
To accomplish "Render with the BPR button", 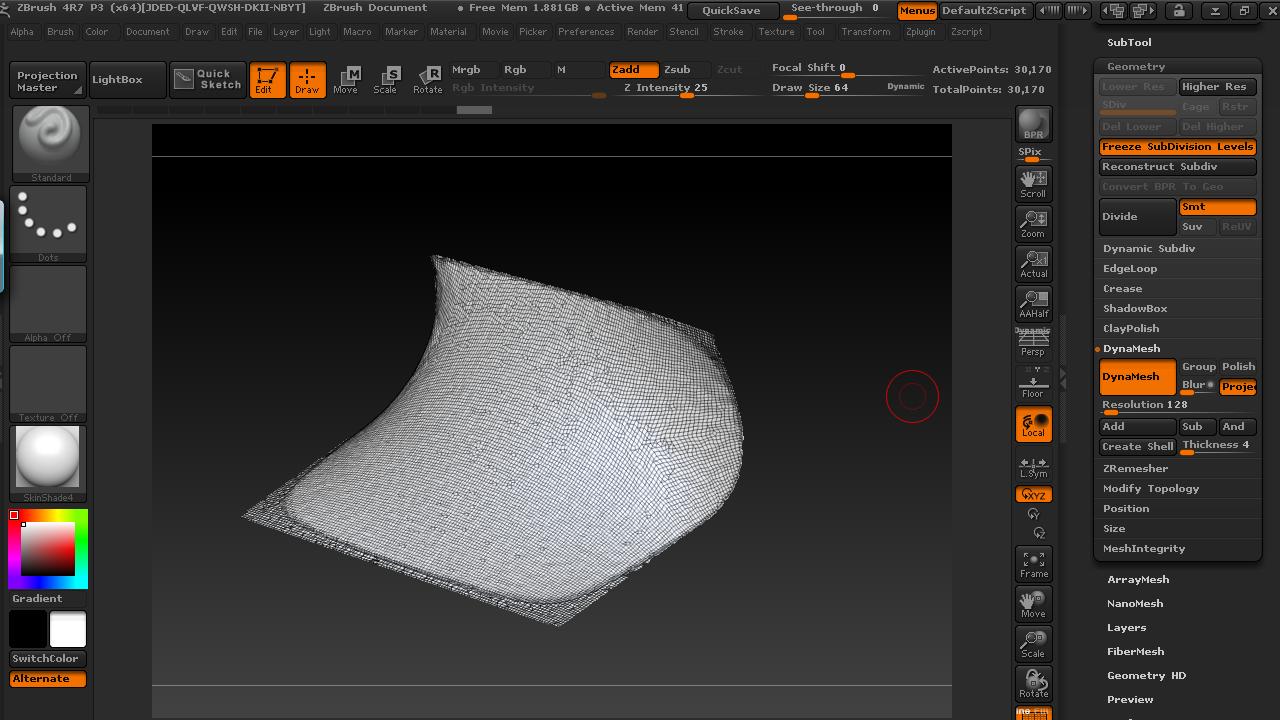I will pyautogui.click(x=1033, y=124).
